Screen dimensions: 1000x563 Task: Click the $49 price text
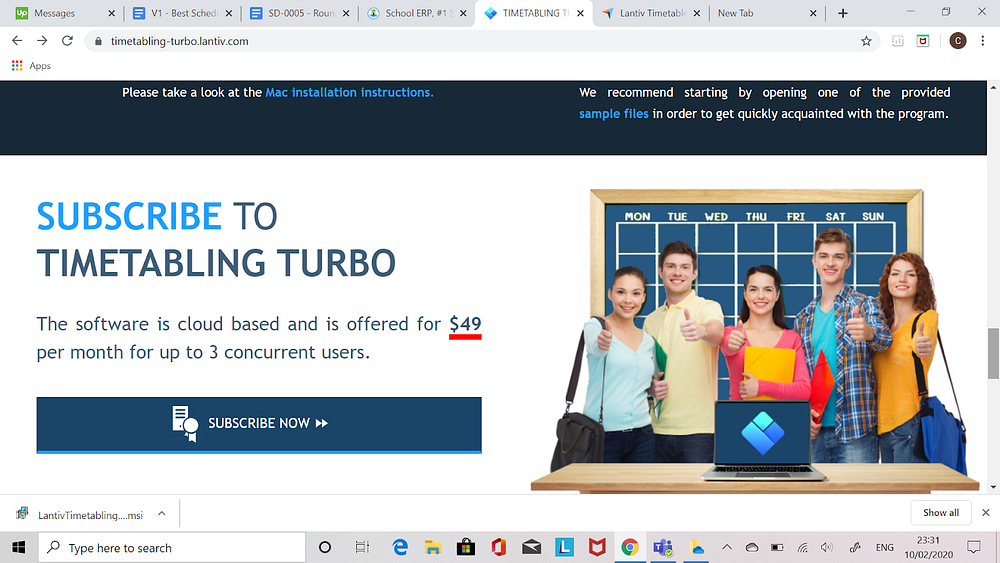tap(465, 324)
